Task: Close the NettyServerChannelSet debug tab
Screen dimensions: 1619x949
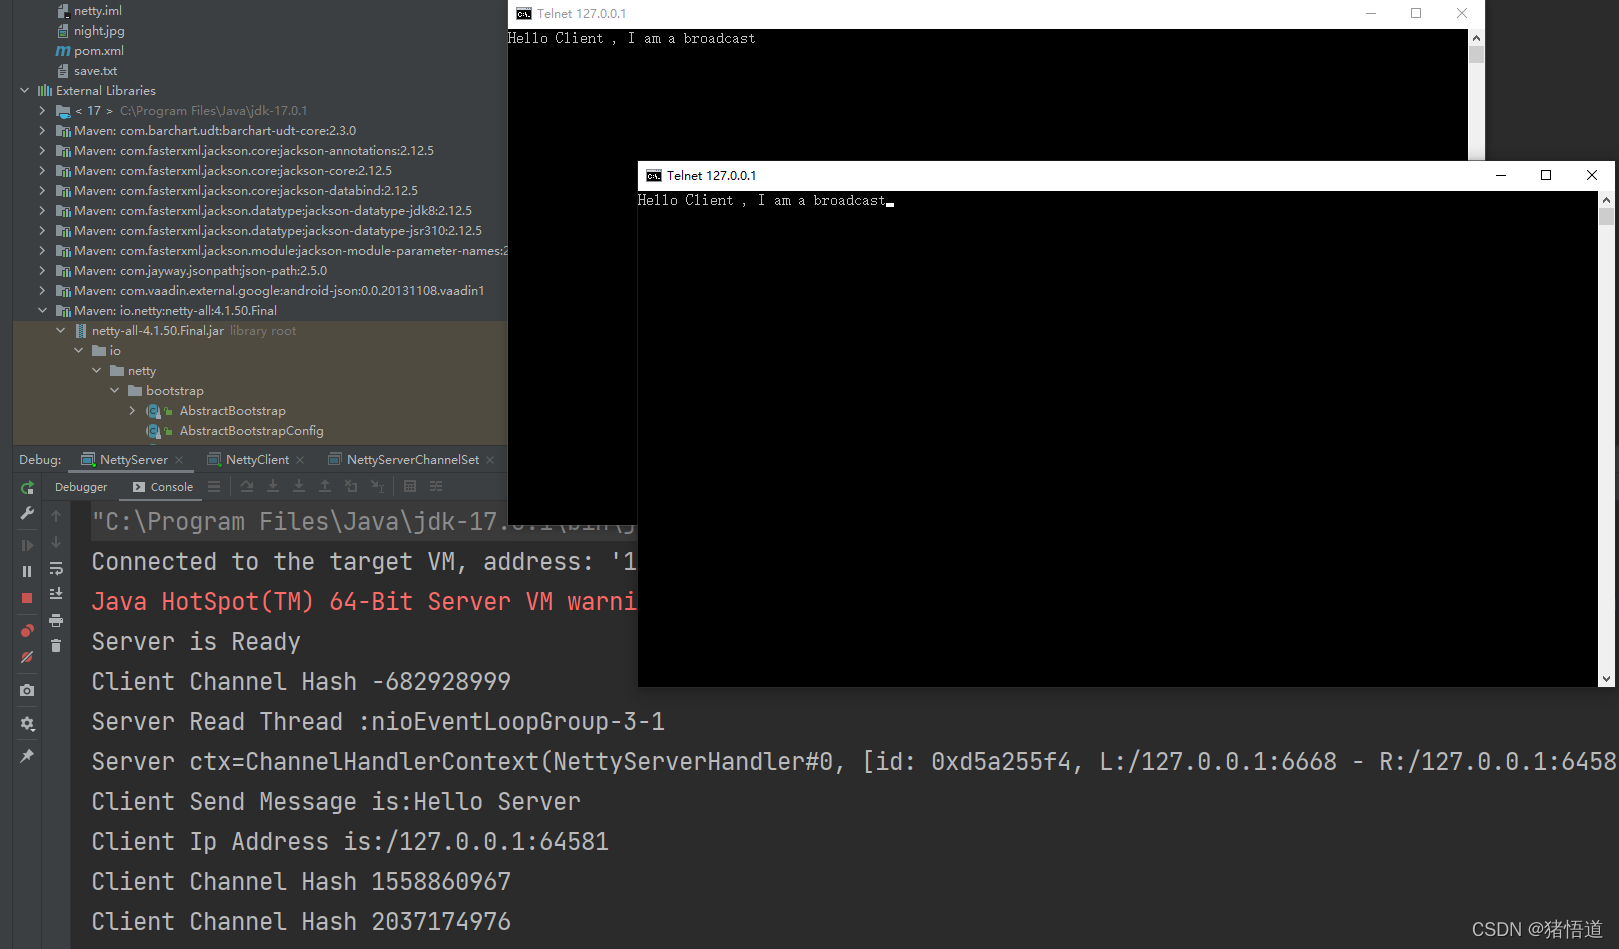Action: [491, 460]
